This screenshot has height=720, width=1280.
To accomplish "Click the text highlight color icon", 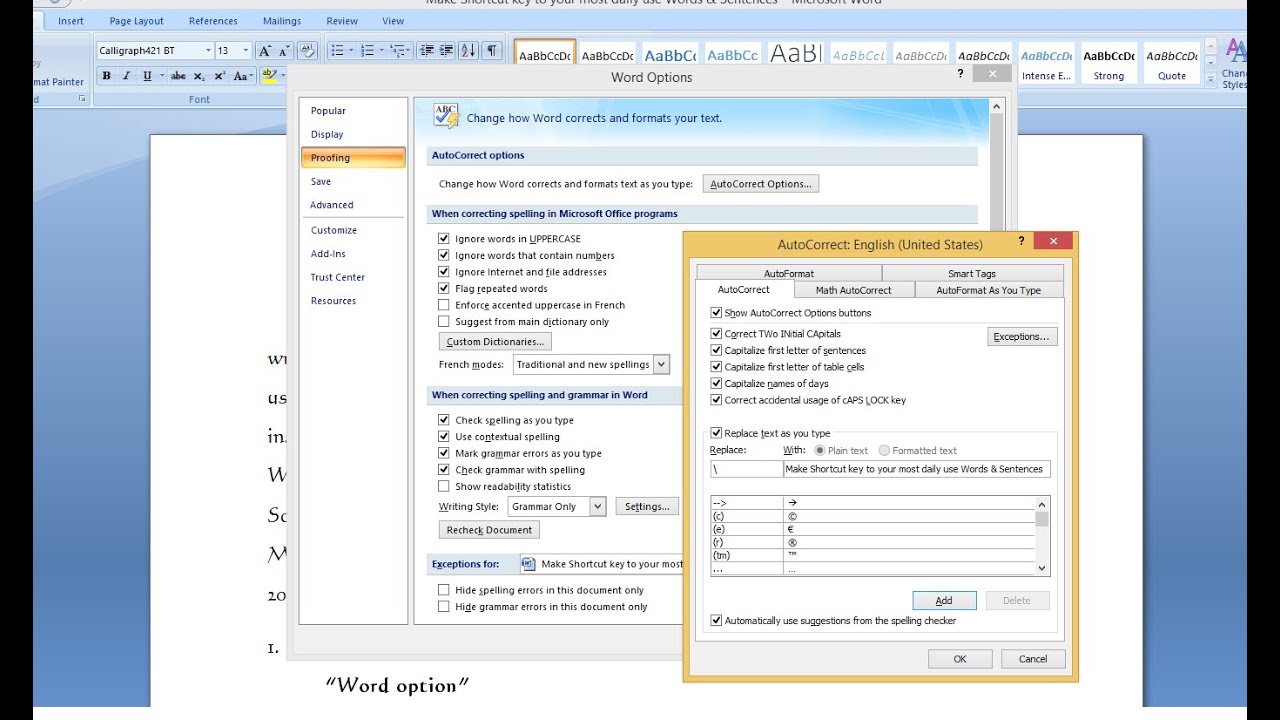I will click(x=268, y=76).
